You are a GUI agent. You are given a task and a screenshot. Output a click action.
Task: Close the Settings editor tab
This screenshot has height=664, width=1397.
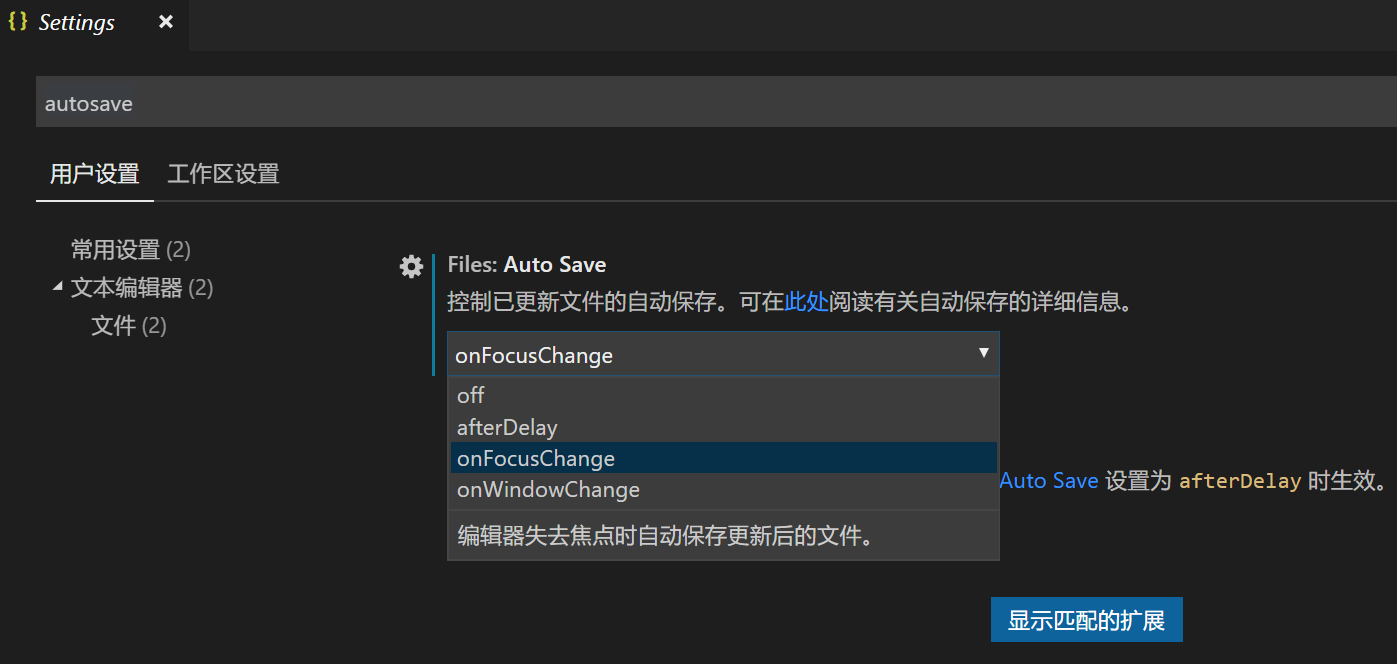click(165, 22)
